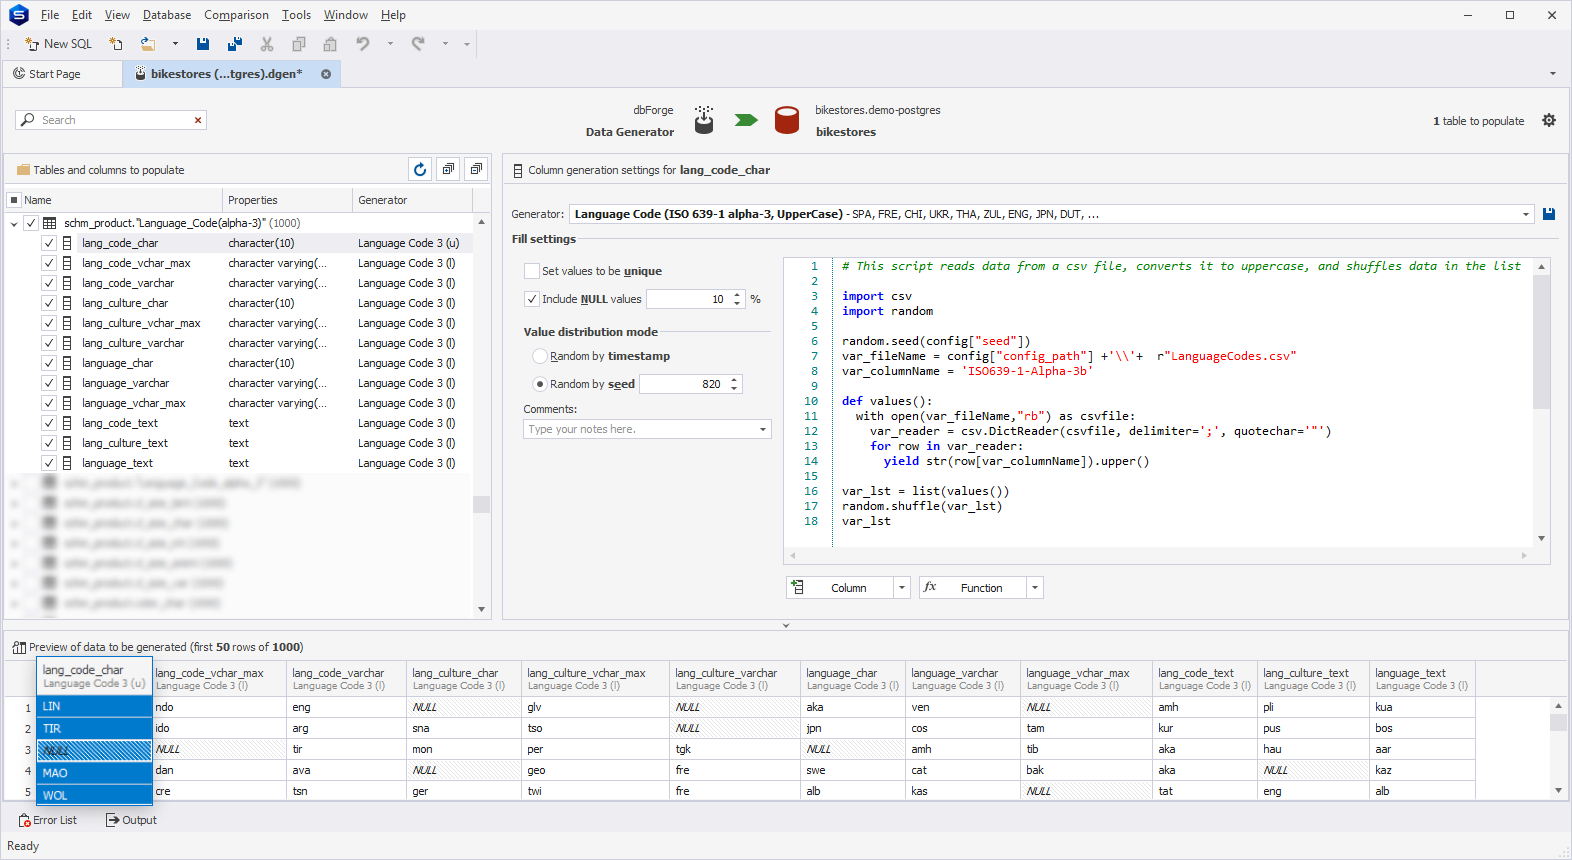Click the Paste icon in toolbar
Image resolution: width=1572 pixels, height=860 pixels.
[x=330, y=44]
